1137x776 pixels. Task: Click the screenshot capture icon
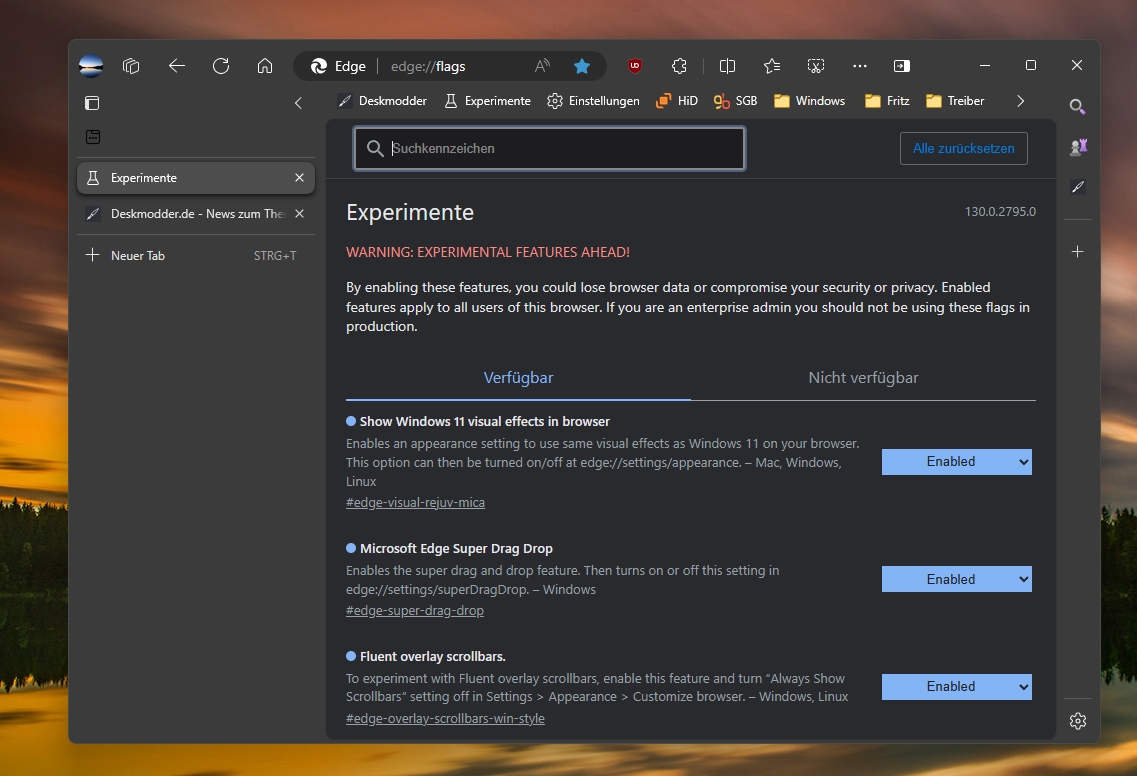pos(816,66)
